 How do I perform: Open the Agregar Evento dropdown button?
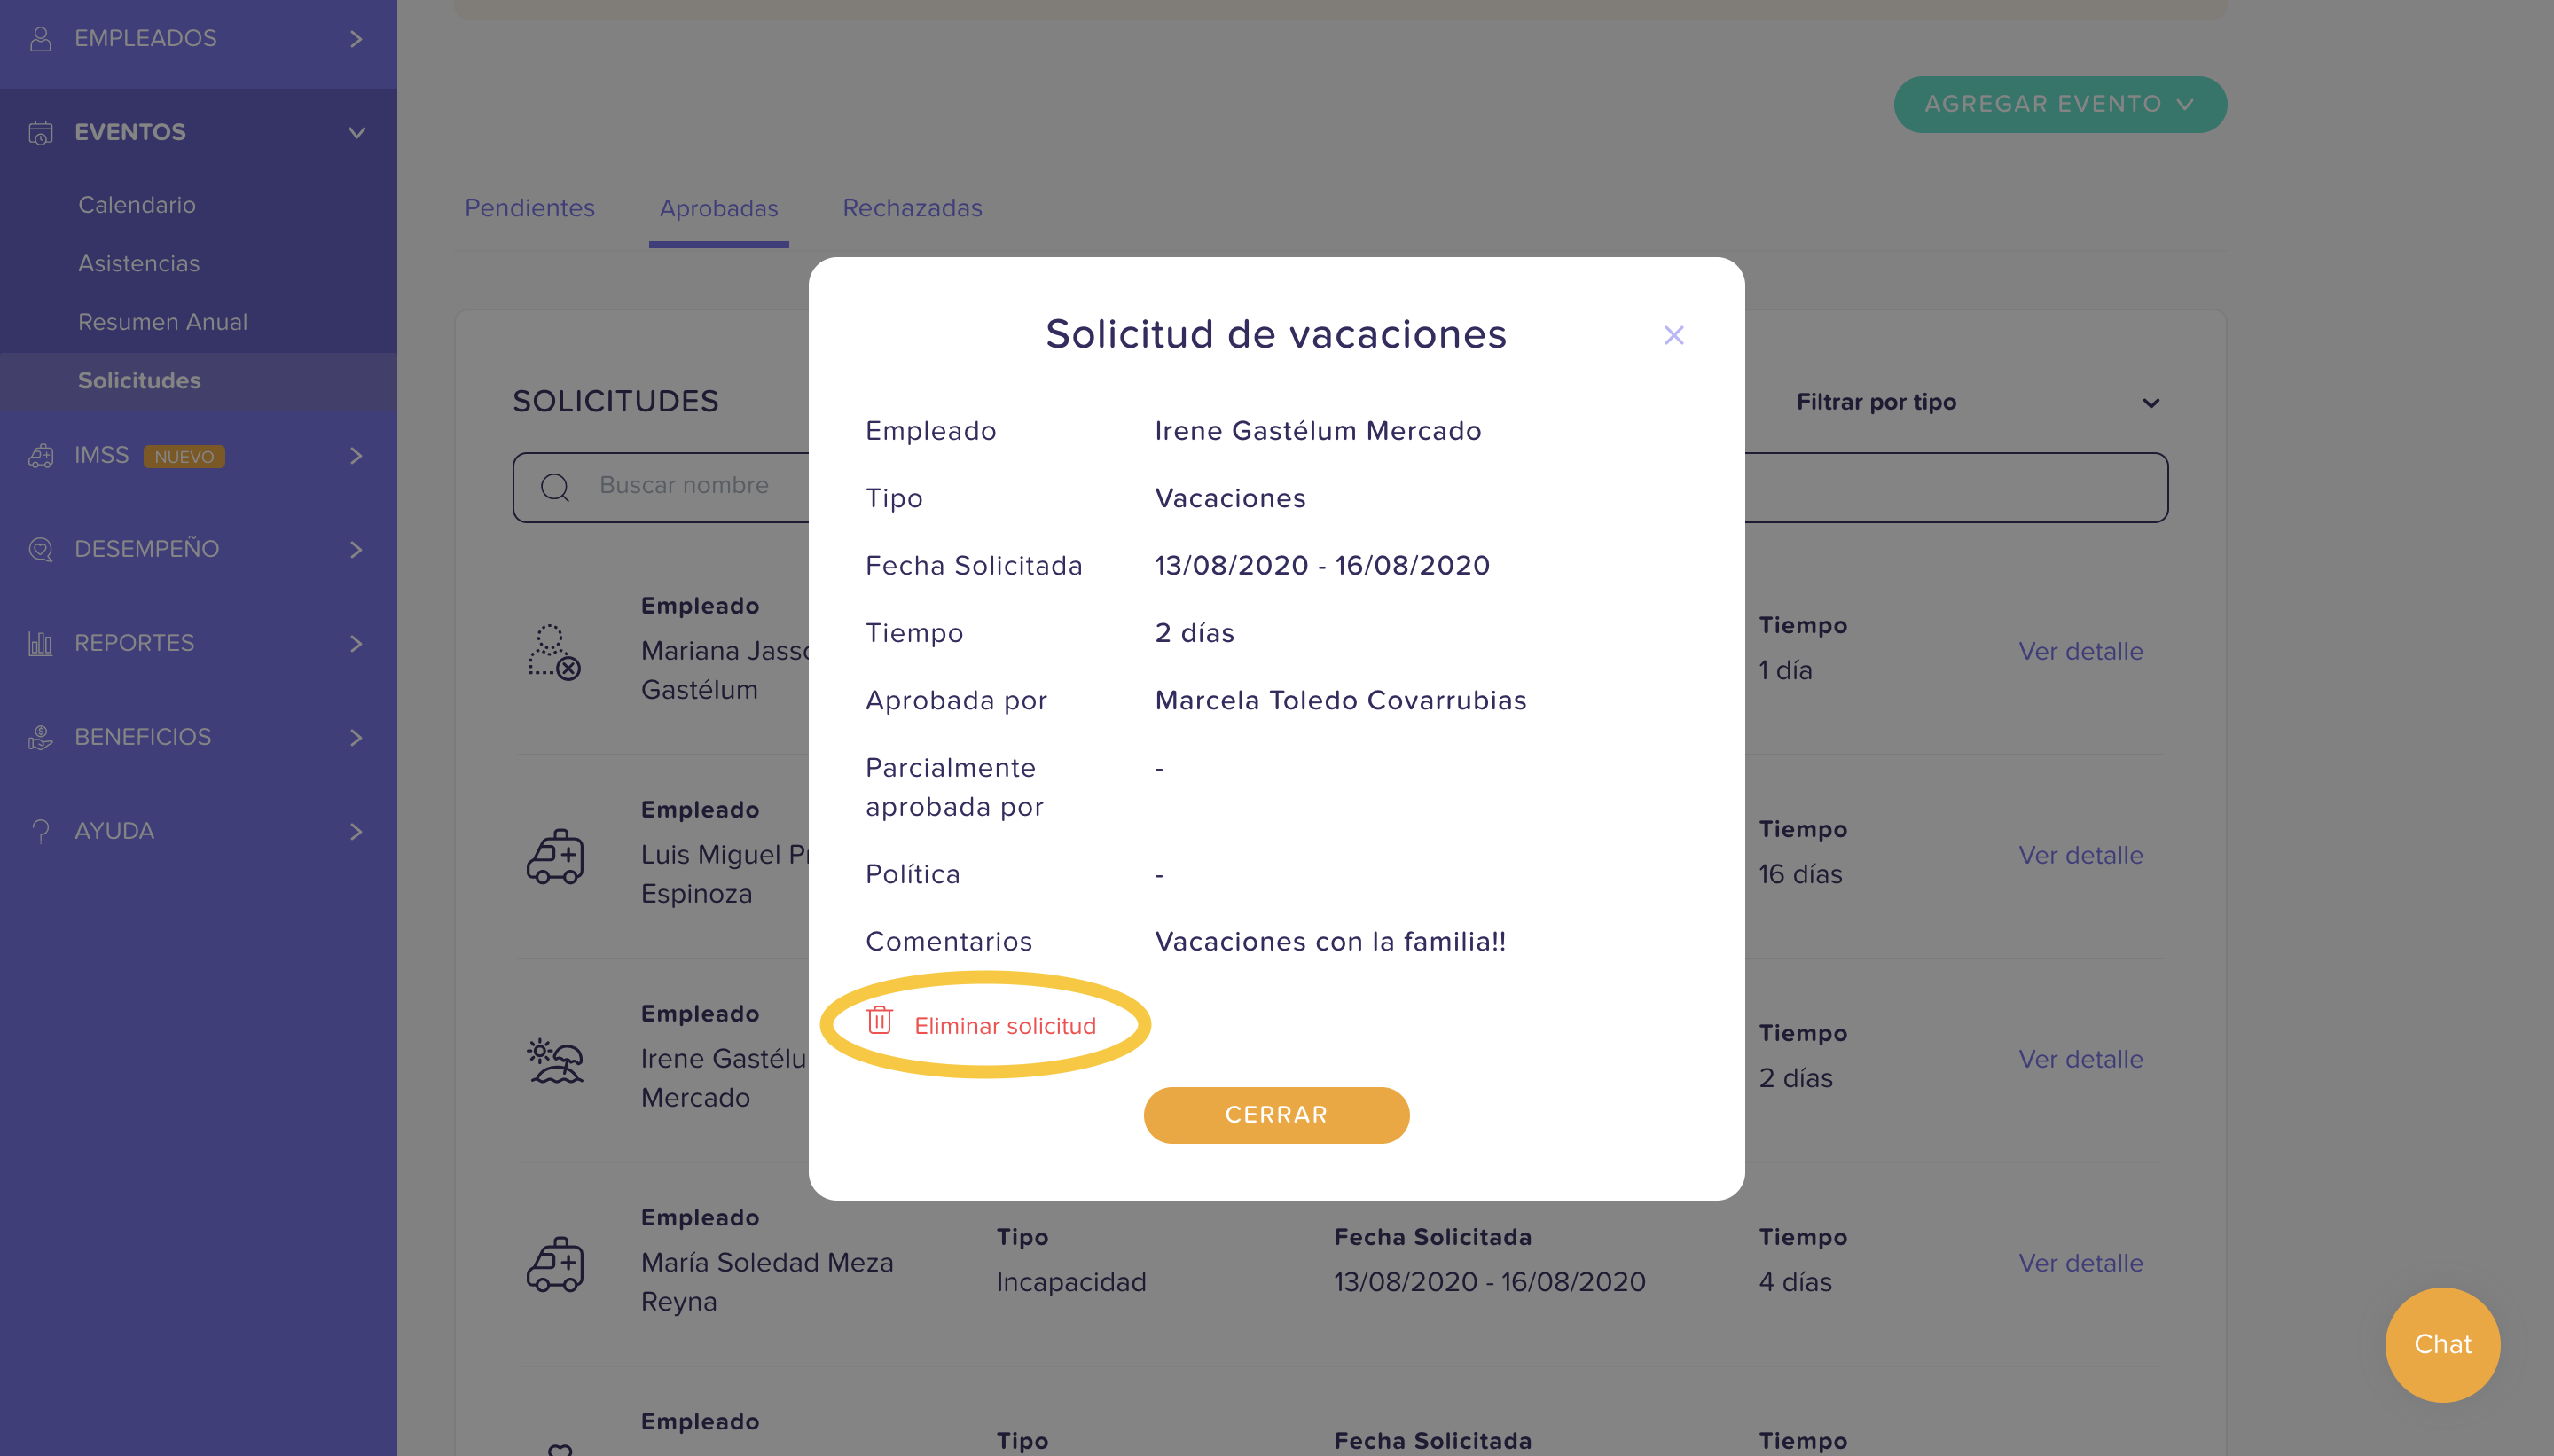pos(2060,104)
